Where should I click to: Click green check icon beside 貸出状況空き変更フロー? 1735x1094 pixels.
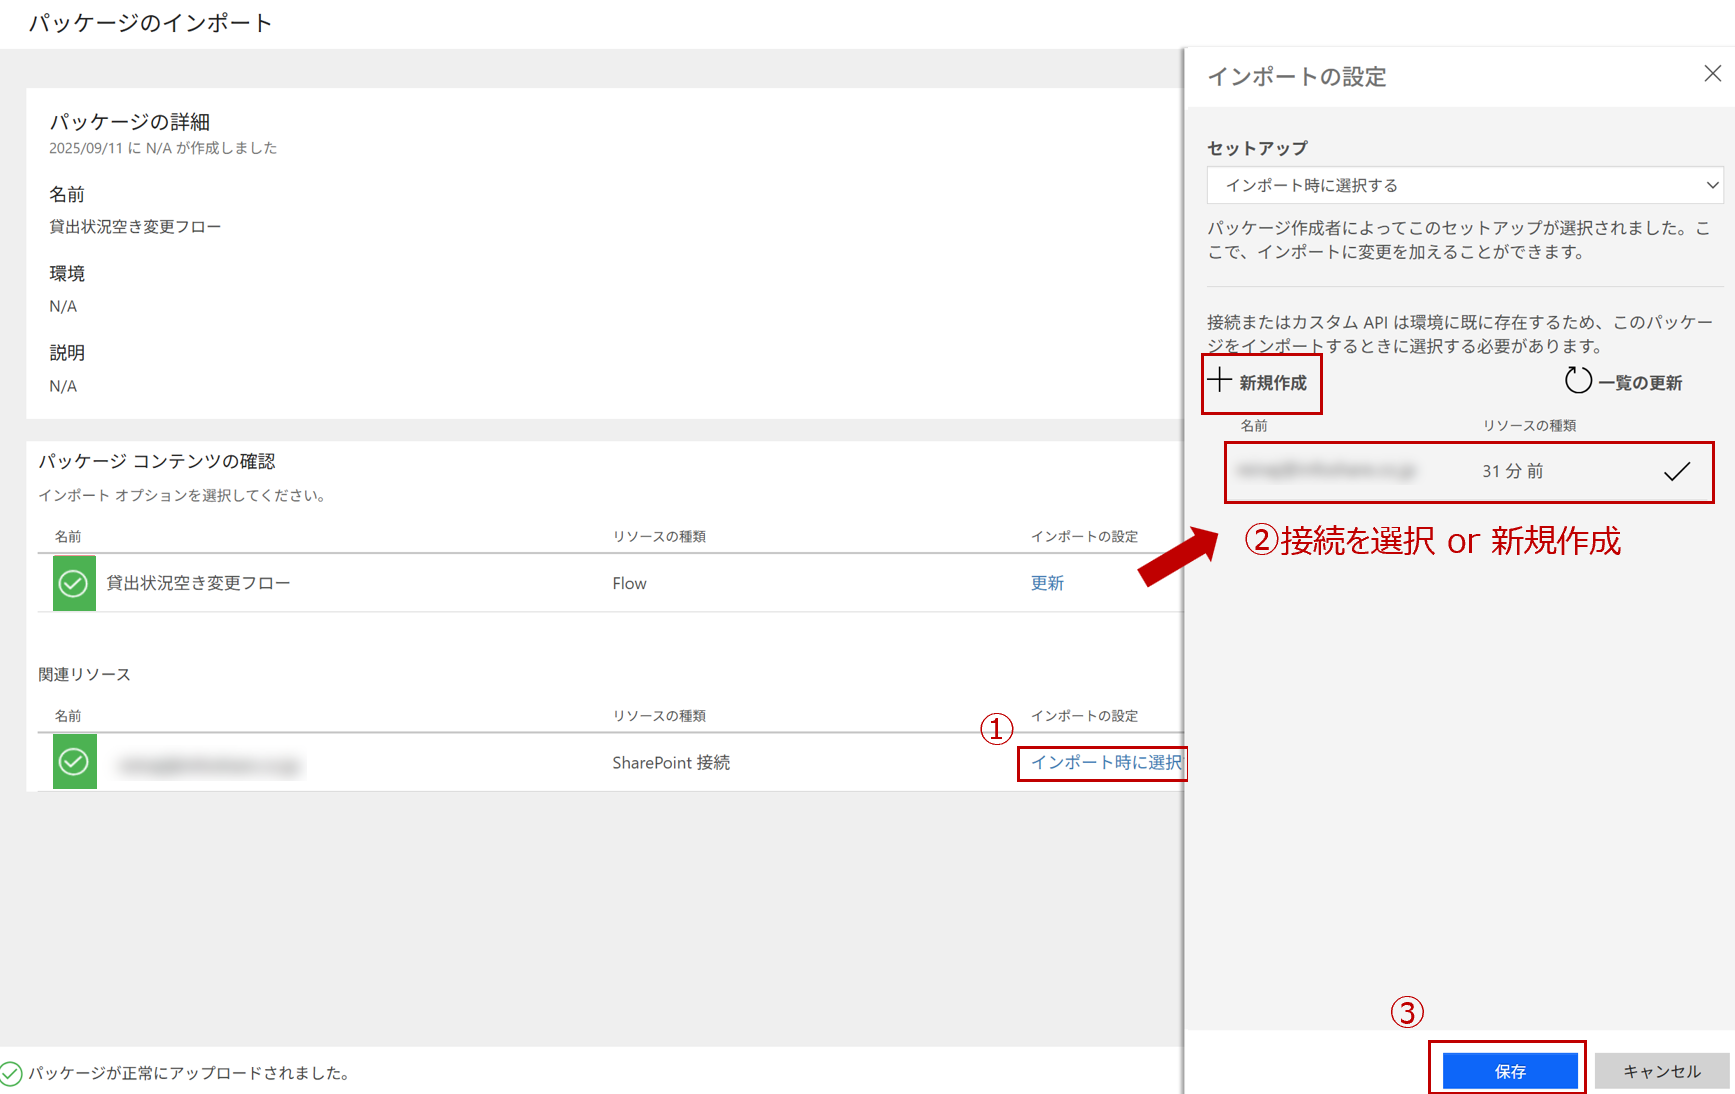(x=74, y=583)
